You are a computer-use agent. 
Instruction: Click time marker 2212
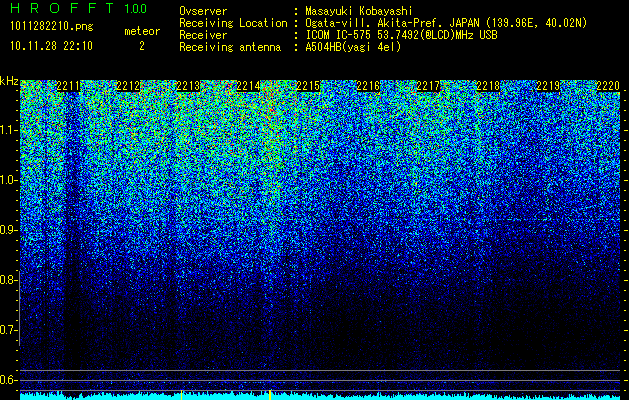coord(128,86)
